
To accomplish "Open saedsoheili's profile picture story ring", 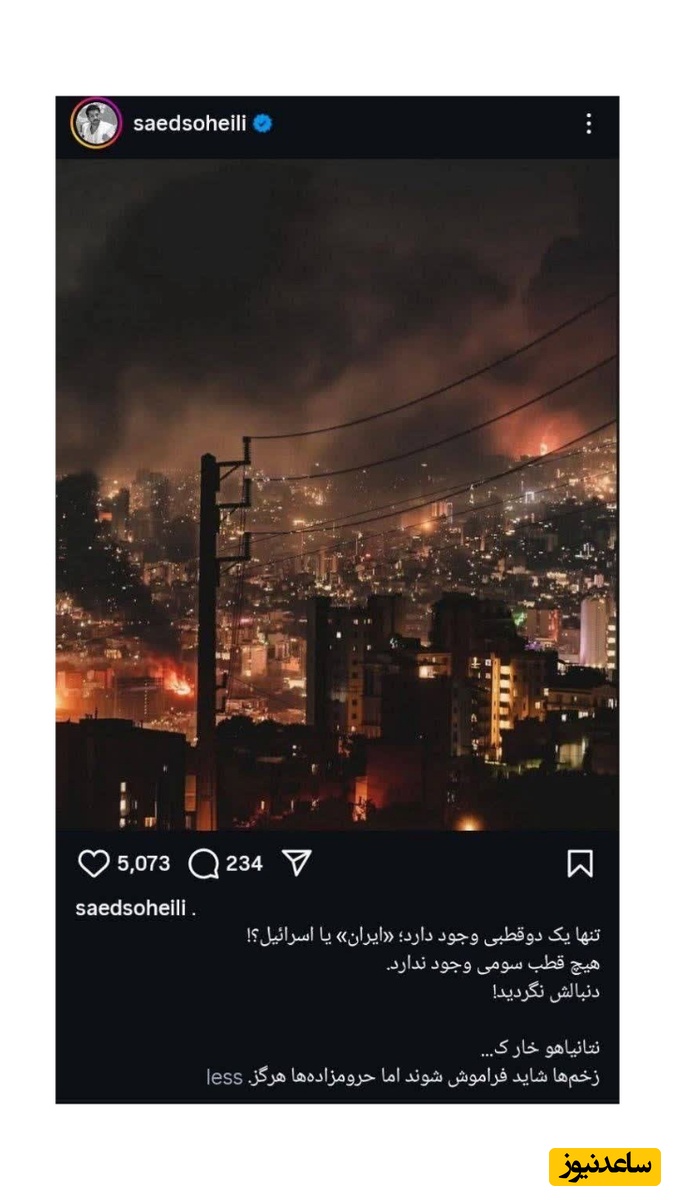I will click(96, 123).
